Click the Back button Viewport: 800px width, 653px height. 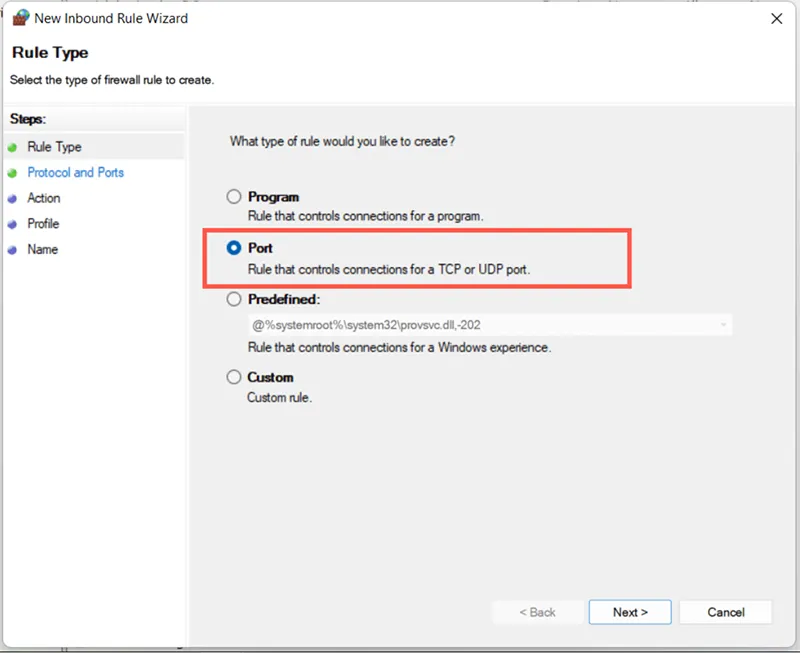(537, 612)
